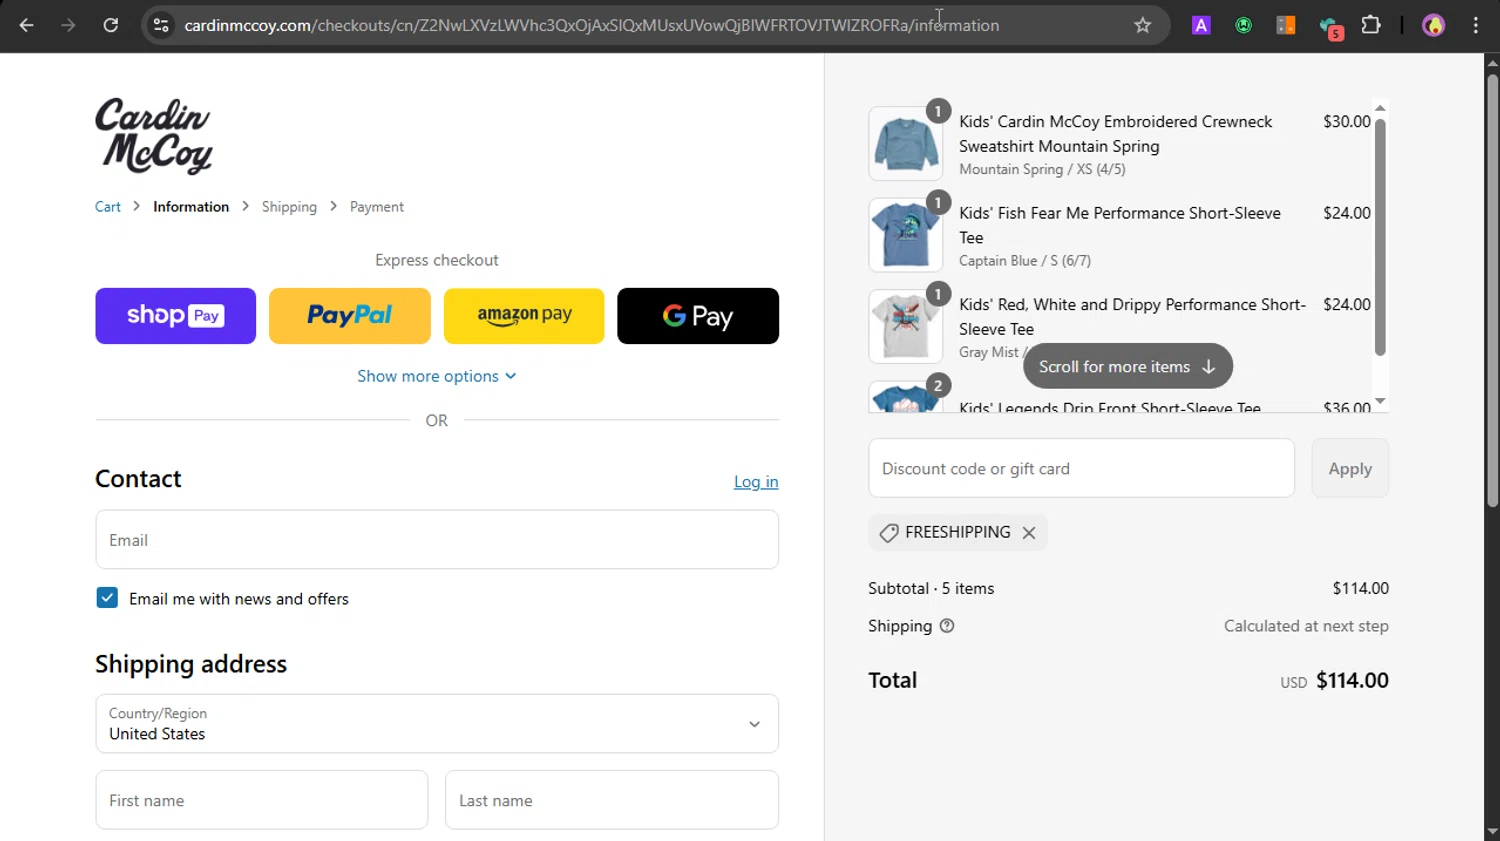
Task: Open the orange square extension icon
Action: click(x=1286, y=25)
